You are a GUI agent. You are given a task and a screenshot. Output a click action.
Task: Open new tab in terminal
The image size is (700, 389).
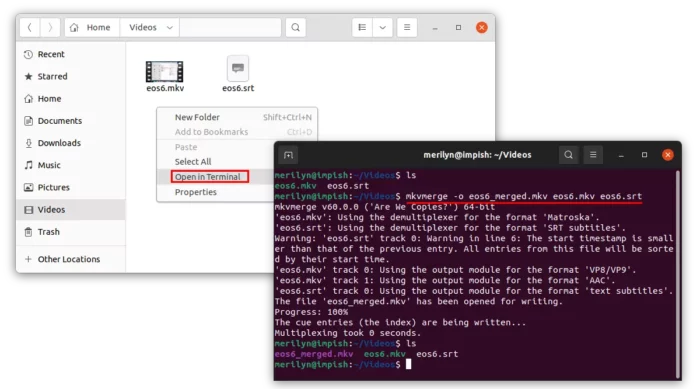(x=288, y=155)
